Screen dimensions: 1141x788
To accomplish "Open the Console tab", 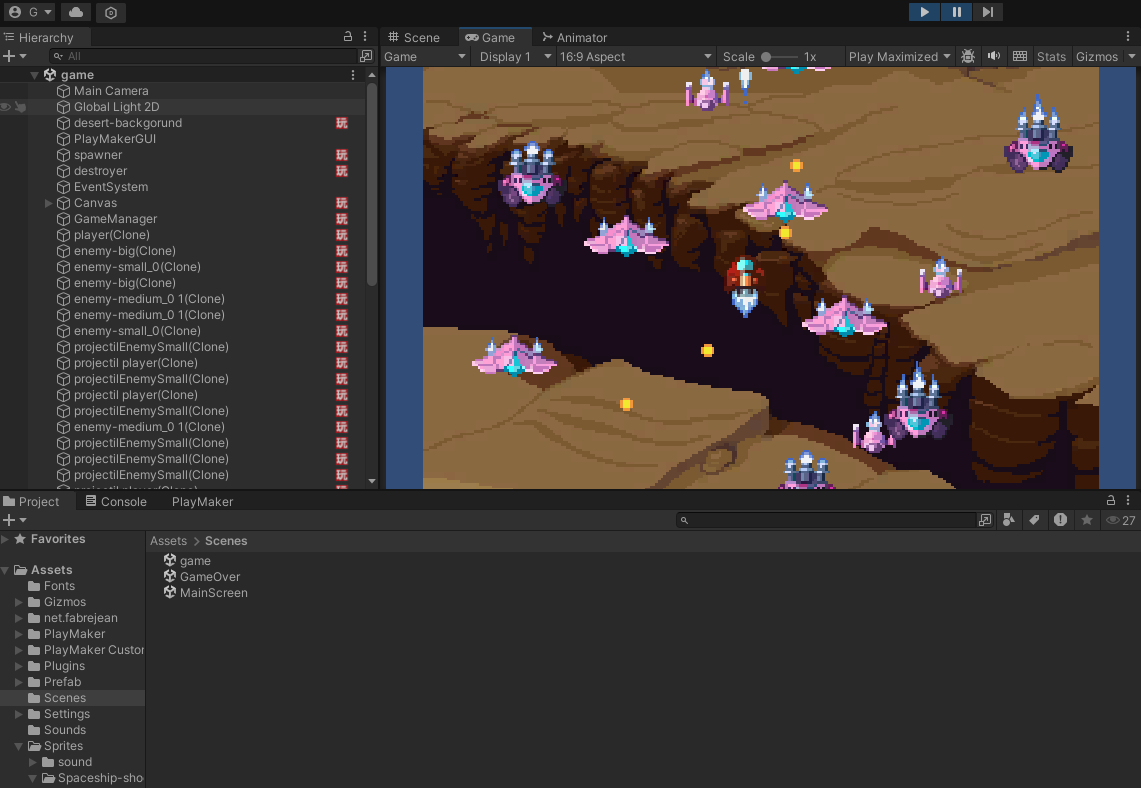I will 115,502.
